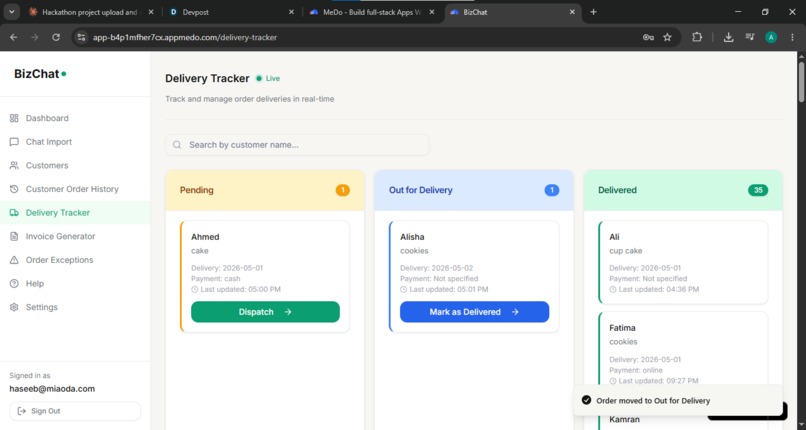Open Chat Import from the sidebar
Viewport: 806px width, 430px height.
pyautogui.click(x=49, y=142)
